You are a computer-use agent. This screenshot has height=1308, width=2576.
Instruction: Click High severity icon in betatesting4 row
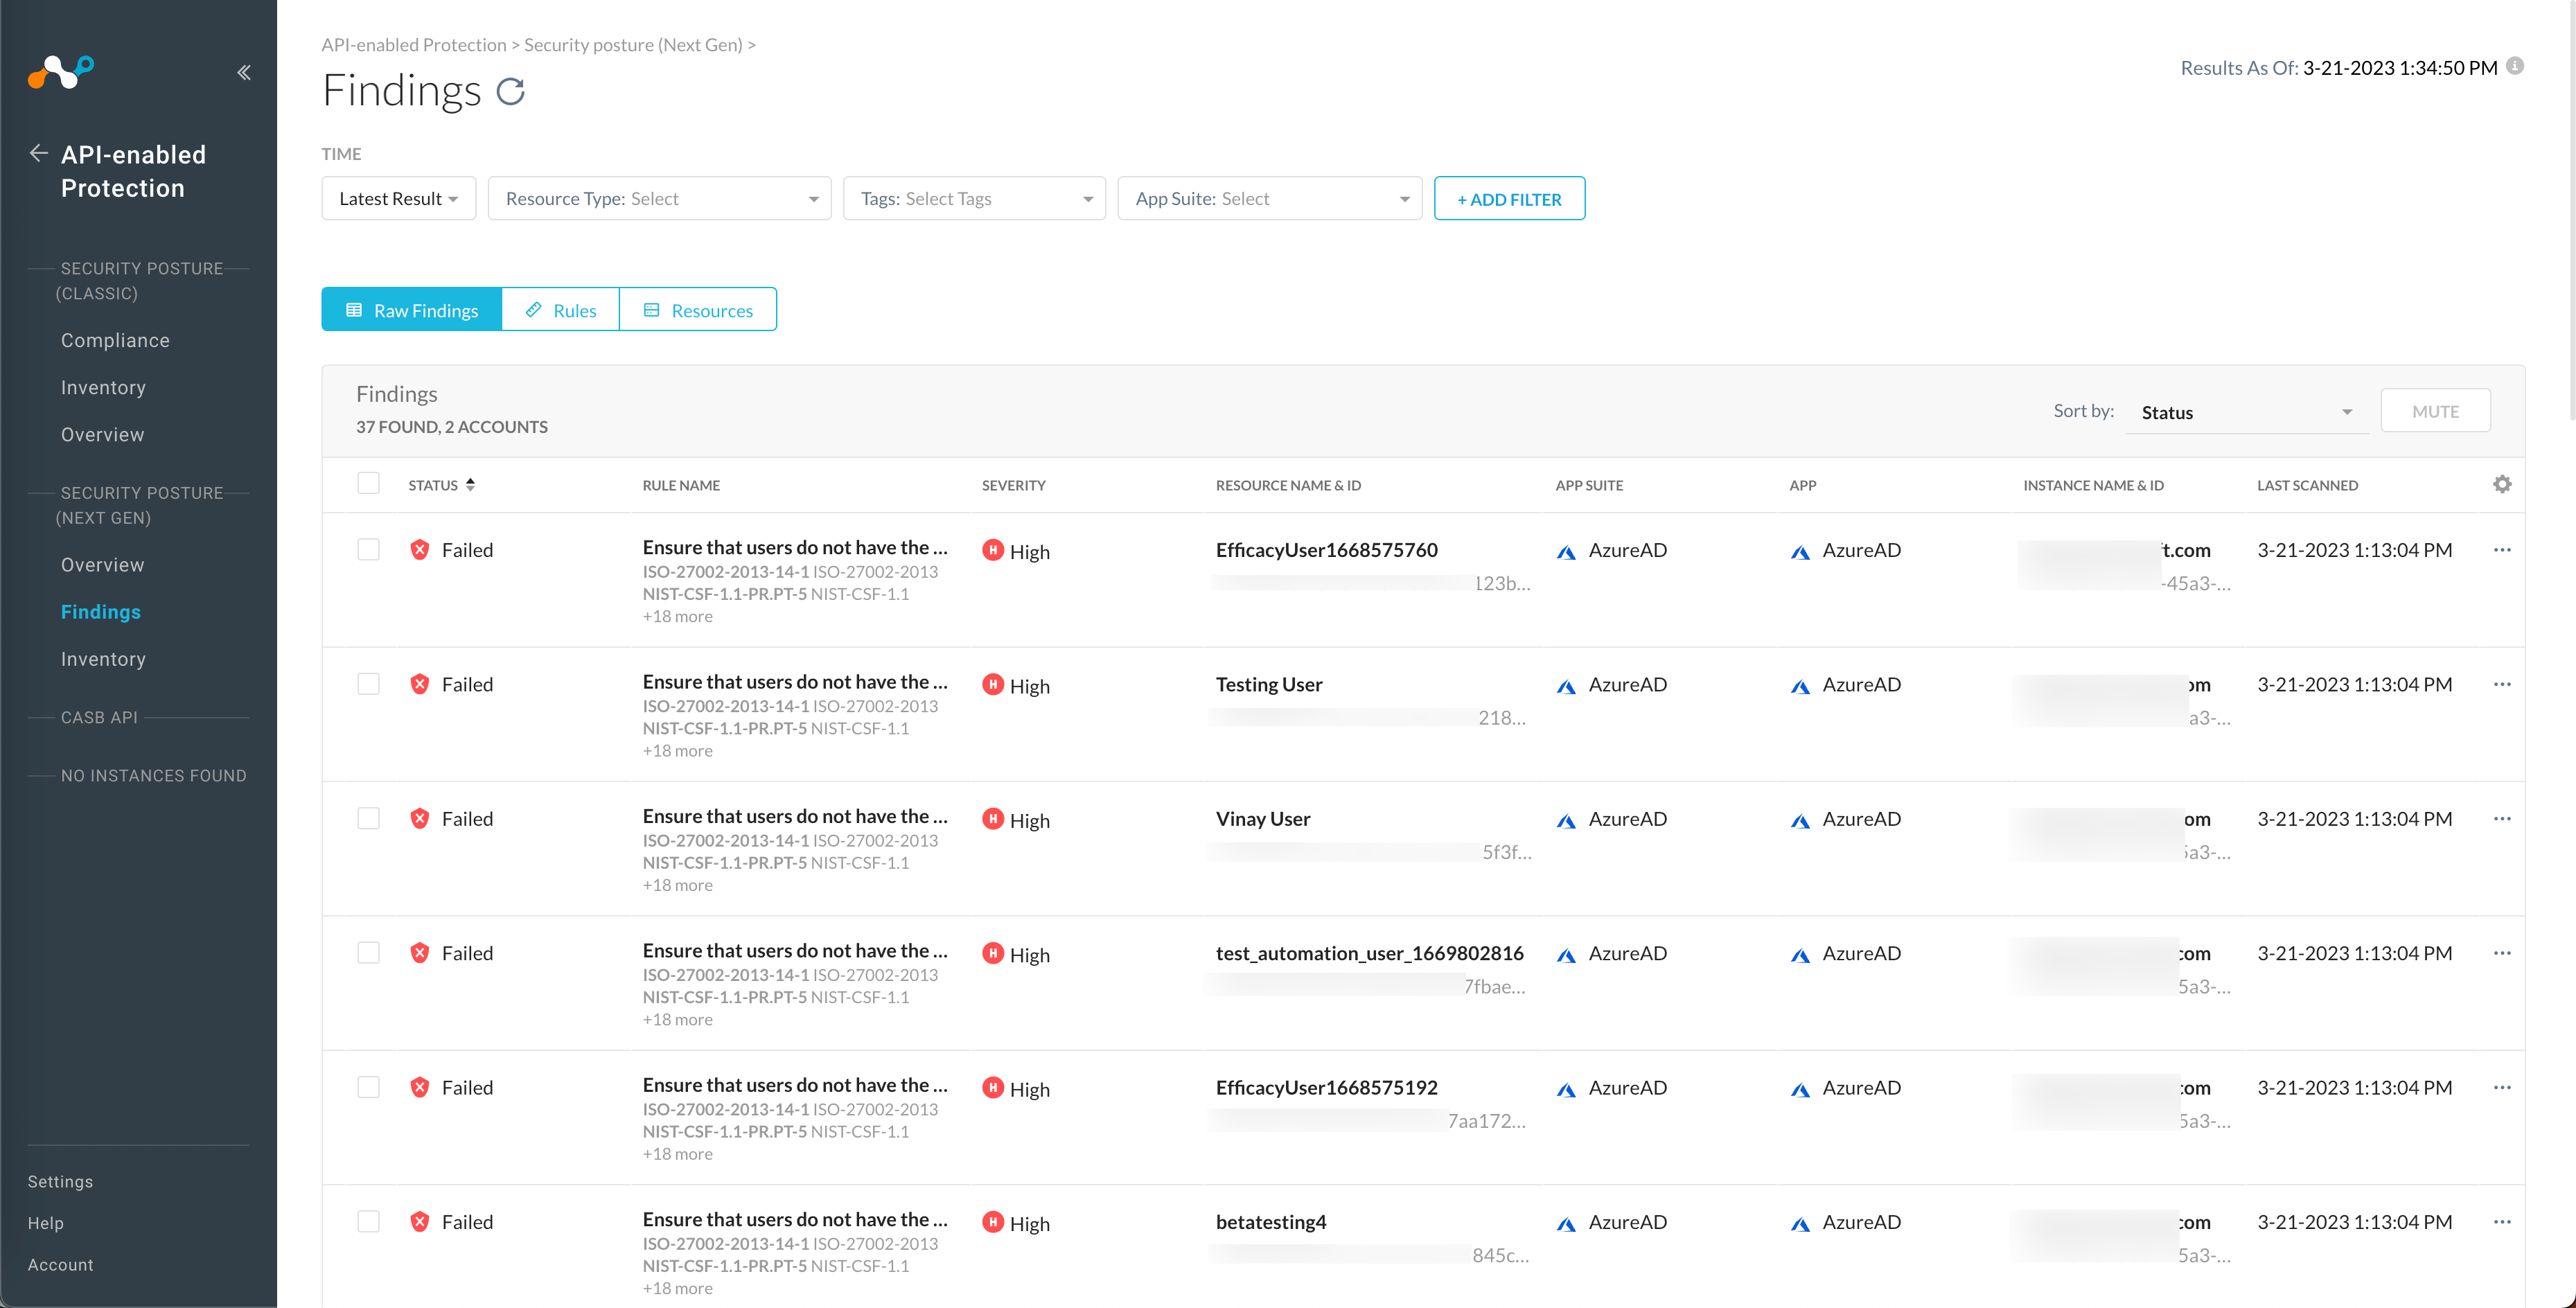[993, 1222]
